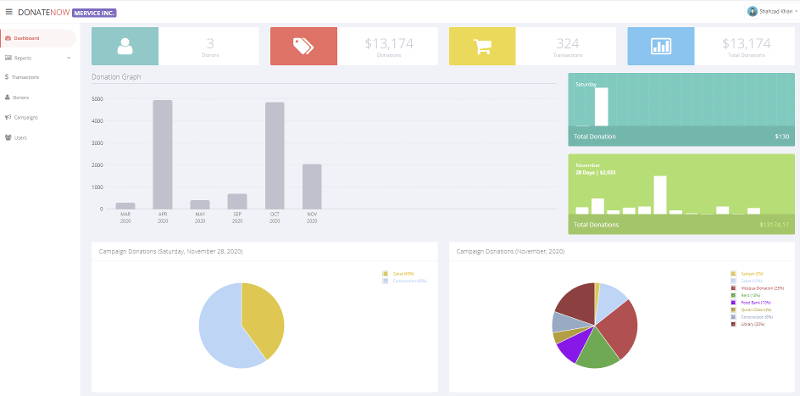Screen dimensions: 800x396
Task: Click the NOV 2020 bar
Action: 312,187
